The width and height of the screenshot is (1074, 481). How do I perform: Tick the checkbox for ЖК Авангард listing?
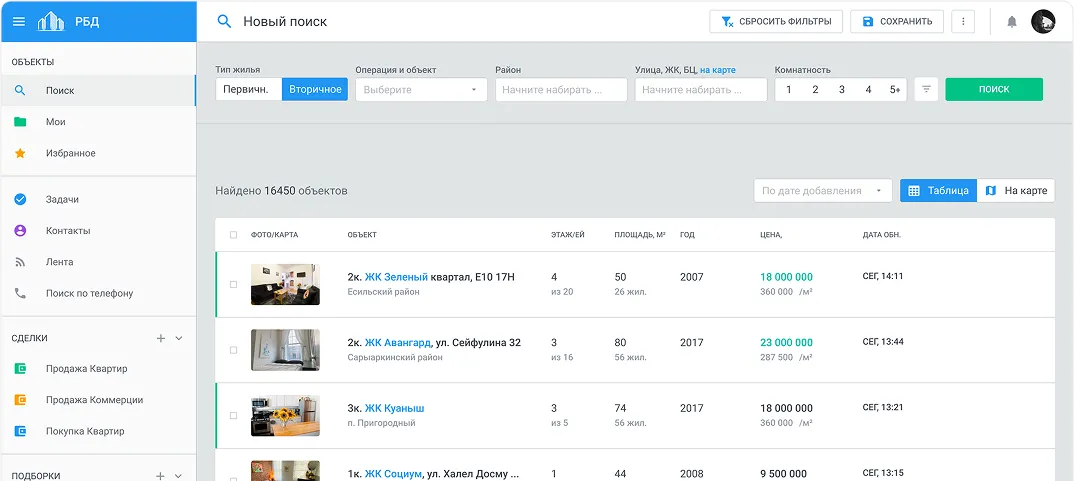click(234, 350)
